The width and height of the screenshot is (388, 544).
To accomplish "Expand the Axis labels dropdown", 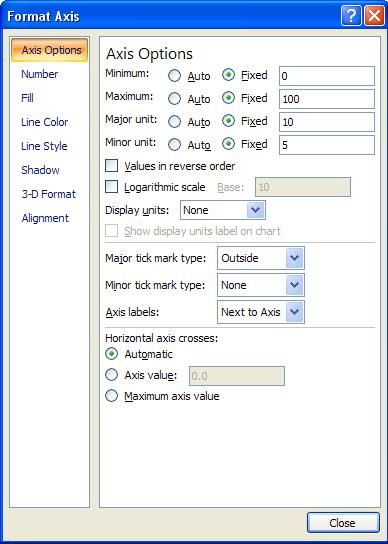I will (x=261, y=312).
